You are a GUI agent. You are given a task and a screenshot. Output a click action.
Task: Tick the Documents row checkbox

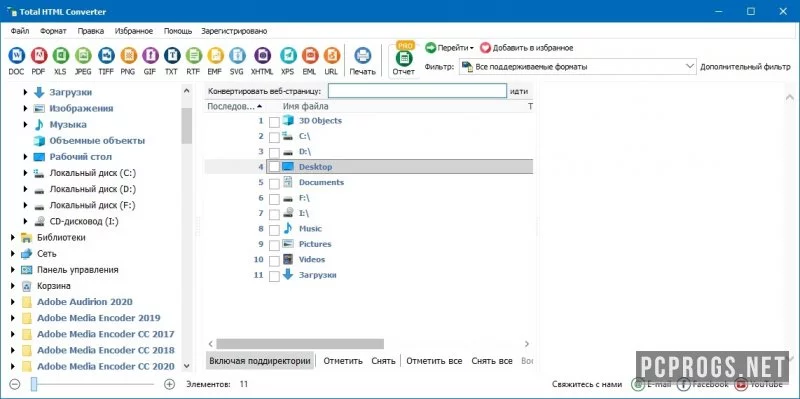(x=274, y=183)
